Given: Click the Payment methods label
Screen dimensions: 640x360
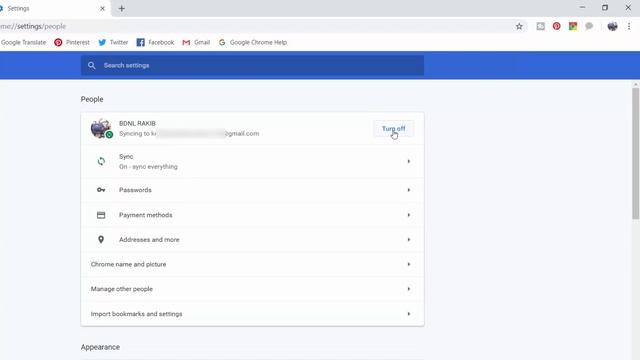Looking at the screenshot, I should [x=146, y=215].
